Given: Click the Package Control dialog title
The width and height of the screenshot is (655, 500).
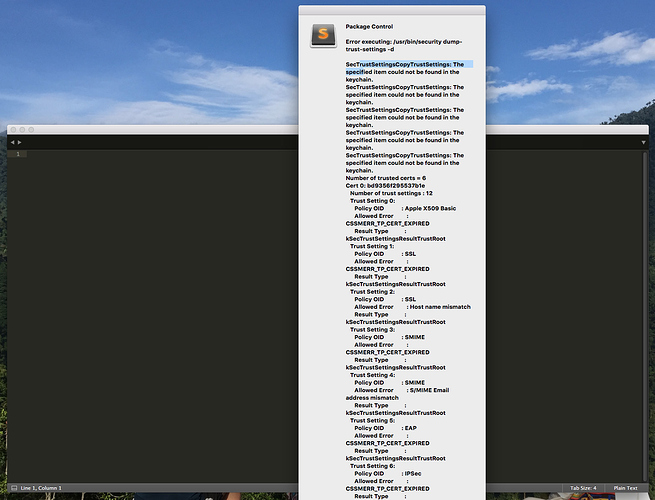Looking at the screenshot, I should pos(369,27).
